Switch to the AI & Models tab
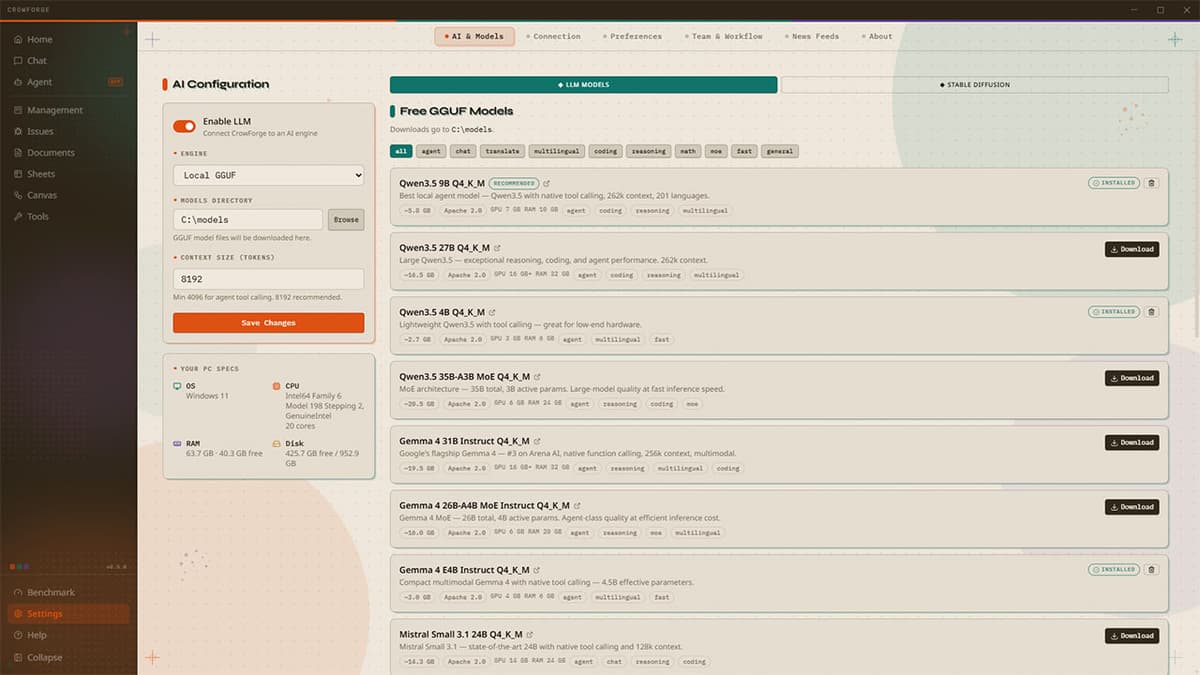The image size is (1200, 675). [475, 36]
